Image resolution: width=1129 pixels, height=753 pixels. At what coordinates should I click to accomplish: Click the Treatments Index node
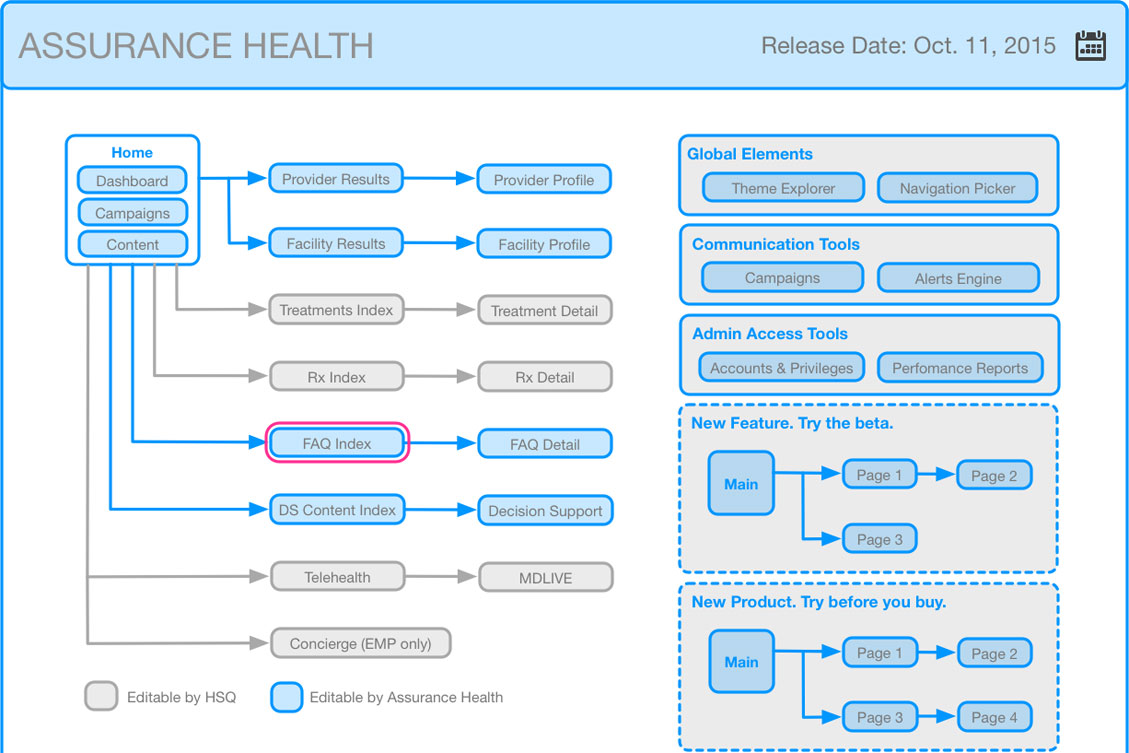[336, 310]
